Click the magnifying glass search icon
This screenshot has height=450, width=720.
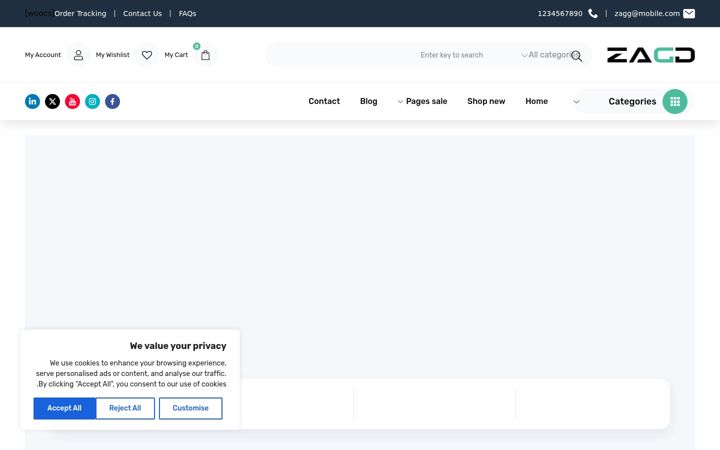(x=577, y=56)
